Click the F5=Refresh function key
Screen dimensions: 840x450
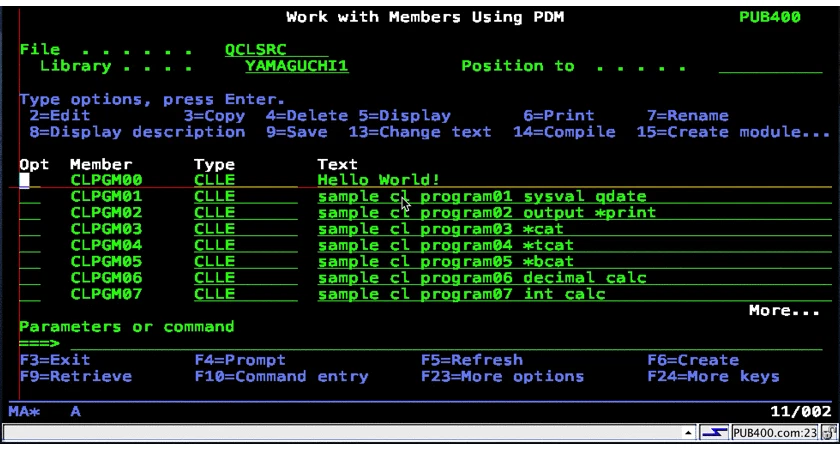tap(472, 360)
